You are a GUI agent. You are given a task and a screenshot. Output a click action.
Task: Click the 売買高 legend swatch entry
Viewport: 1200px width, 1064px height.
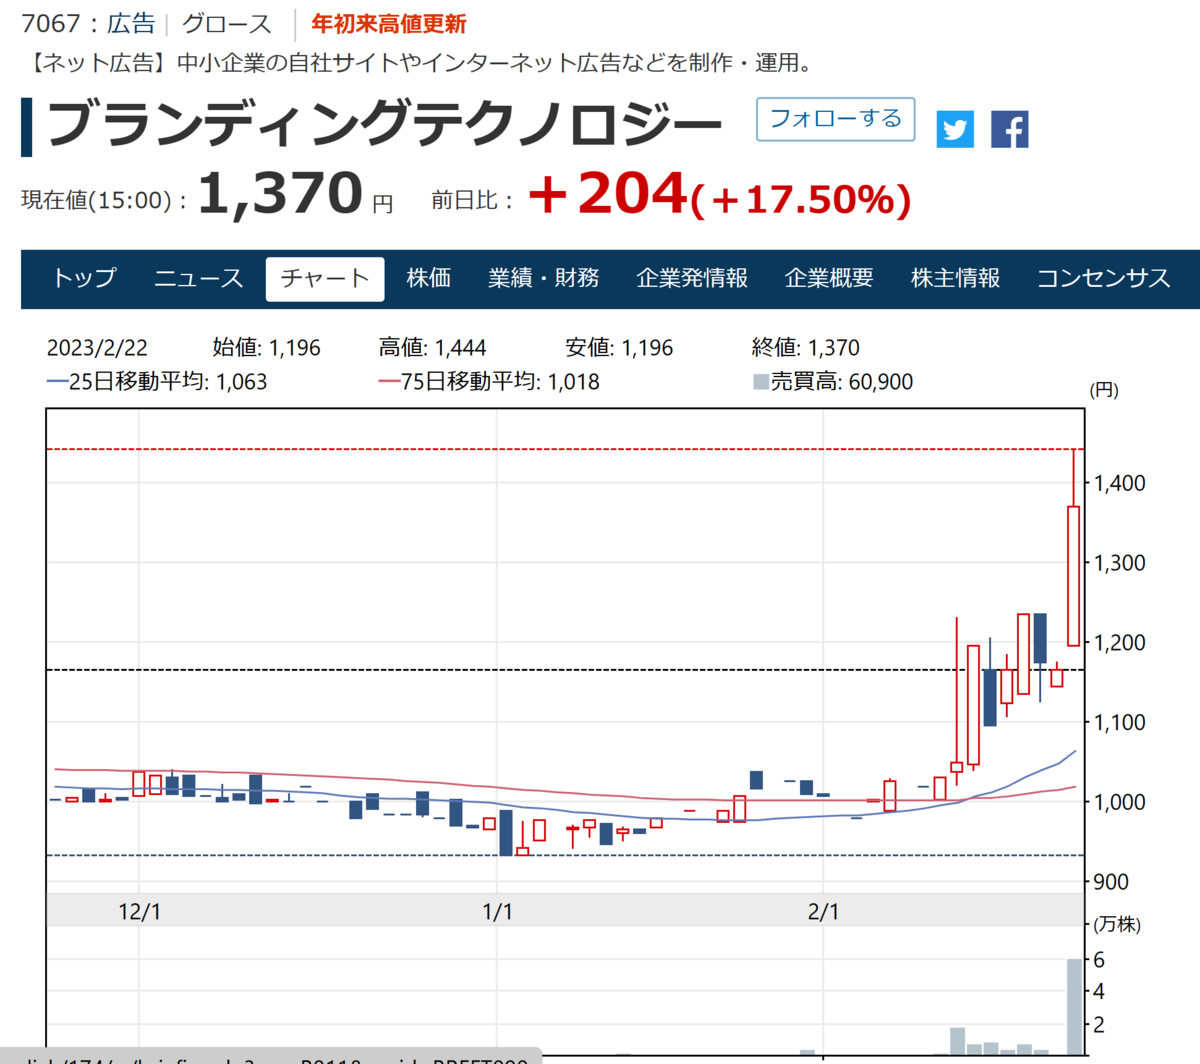pyautogui.click(x=833, y=382)
